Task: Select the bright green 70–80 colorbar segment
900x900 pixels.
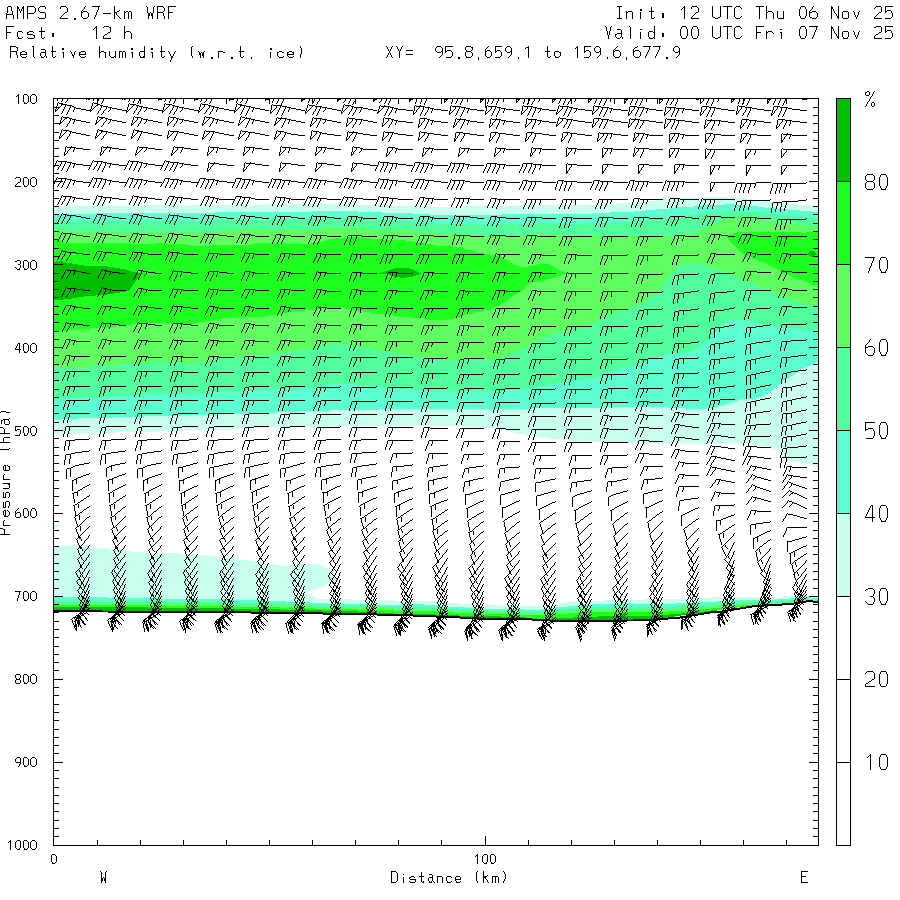Action: 843,222
